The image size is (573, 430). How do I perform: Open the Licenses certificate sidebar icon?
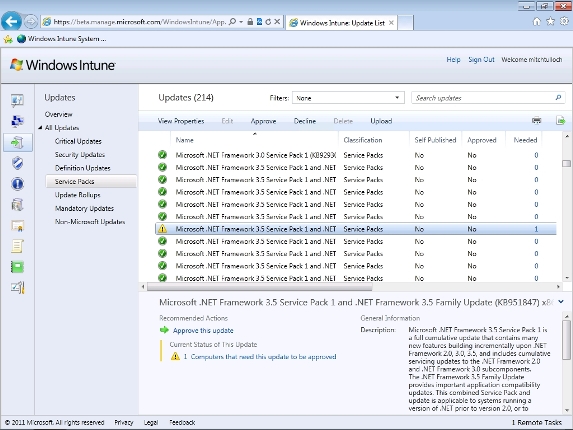coord(17,226)
